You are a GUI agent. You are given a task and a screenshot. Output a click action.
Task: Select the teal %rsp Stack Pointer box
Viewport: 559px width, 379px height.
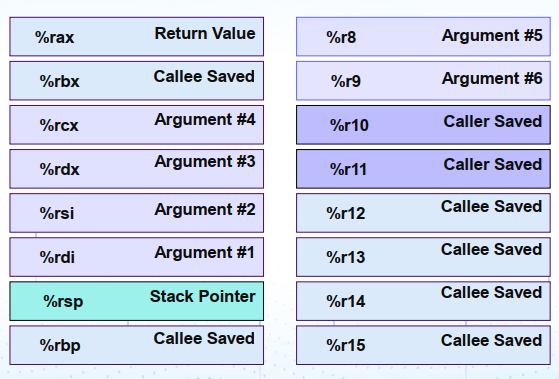(137, 301)
